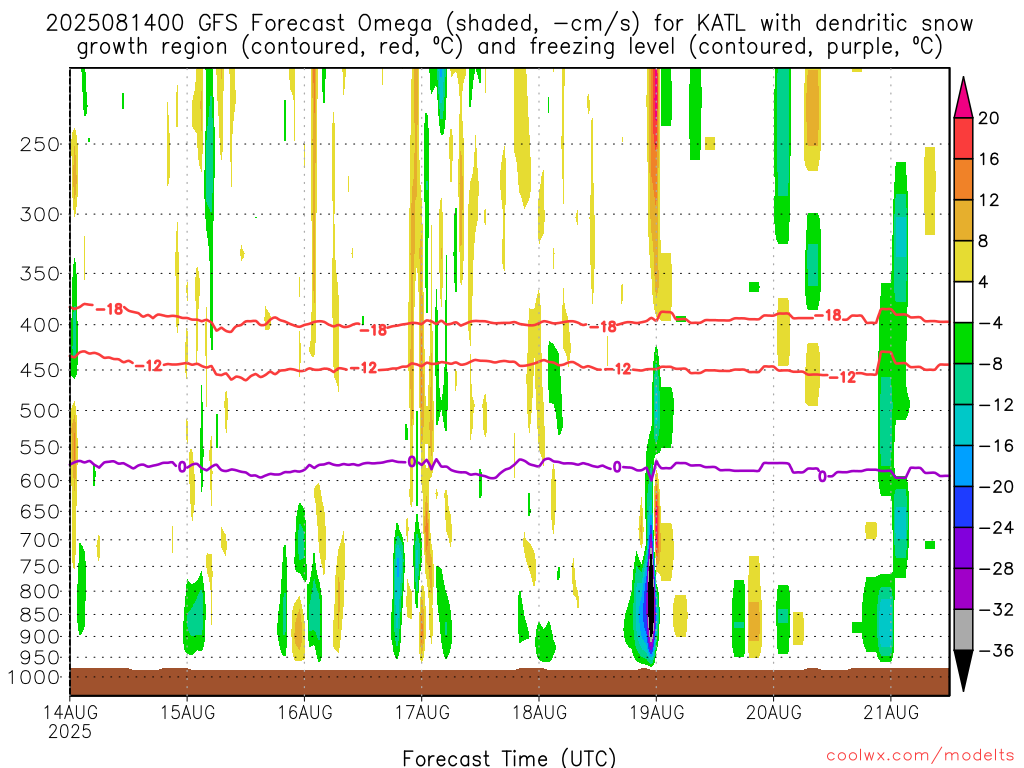Click the 21AUG date label

[891, 712]
